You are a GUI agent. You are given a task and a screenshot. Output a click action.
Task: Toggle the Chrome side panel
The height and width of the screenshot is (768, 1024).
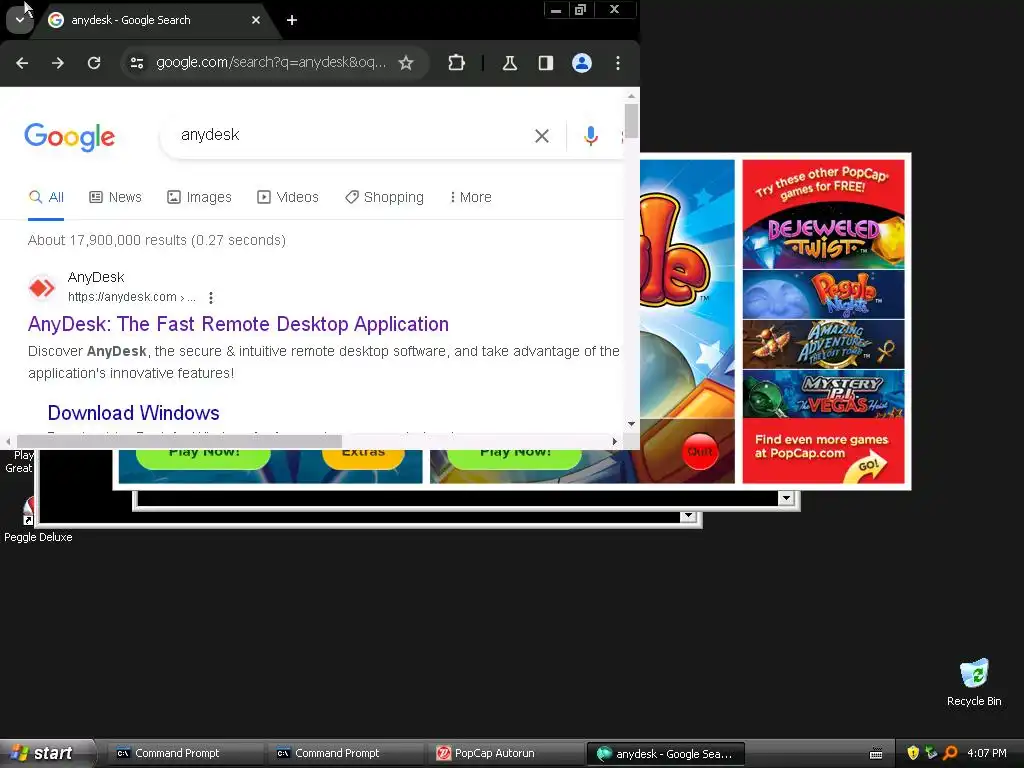pyautogui.click(x=546, y=63)
